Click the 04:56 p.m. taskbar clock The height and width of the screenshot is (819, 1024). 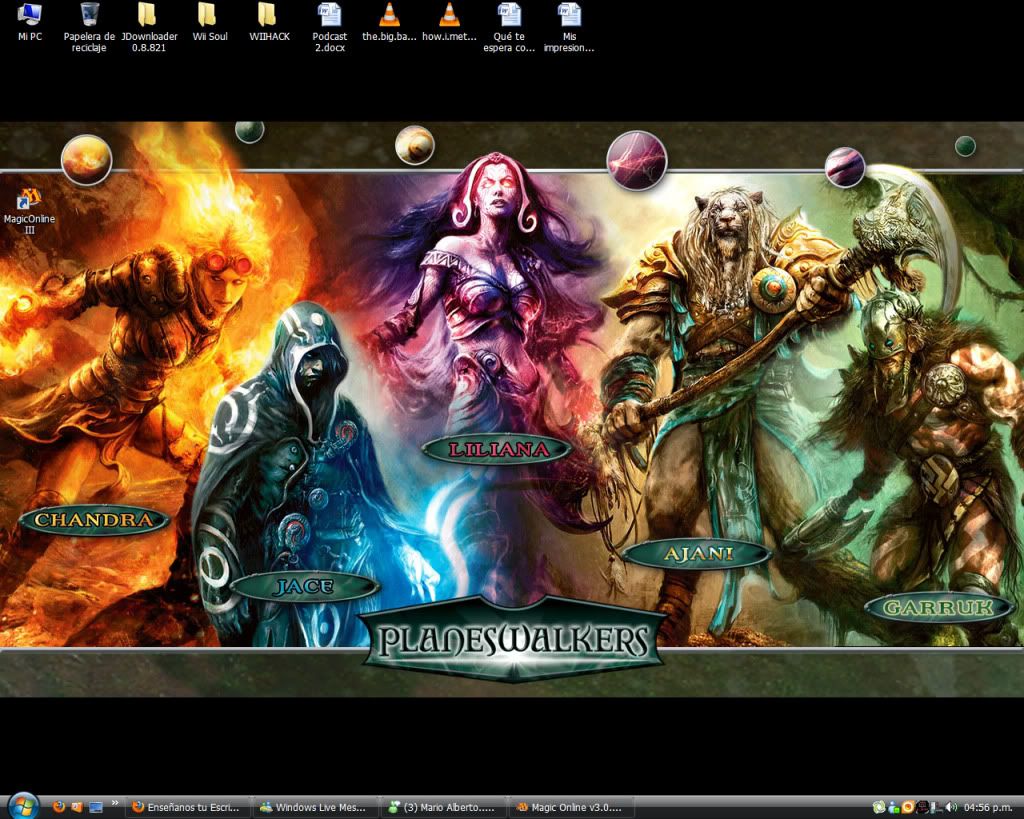(x=987, y=807)
